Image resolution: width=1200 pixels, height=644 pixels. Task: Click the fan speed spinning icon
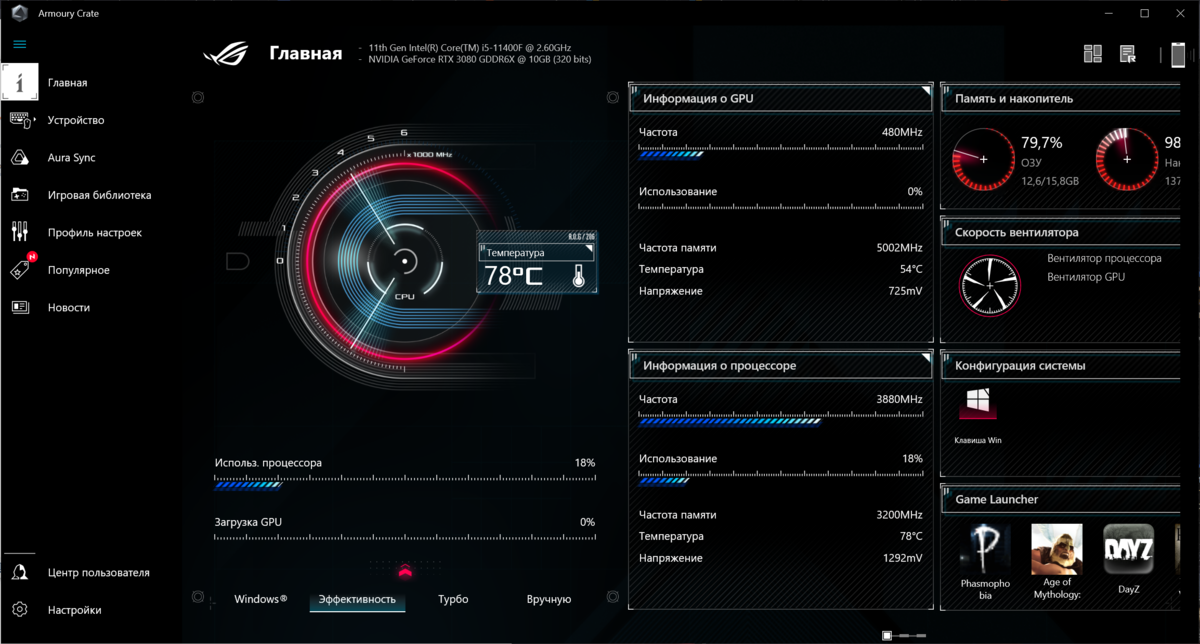click(990, 286)
